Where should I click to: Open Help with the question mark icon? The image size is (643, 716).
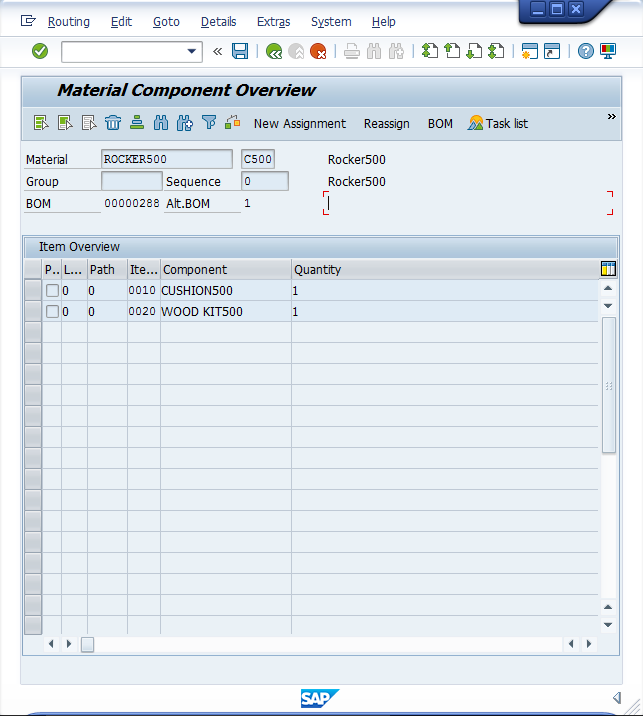pyautogui.click(x=585, y=51)
